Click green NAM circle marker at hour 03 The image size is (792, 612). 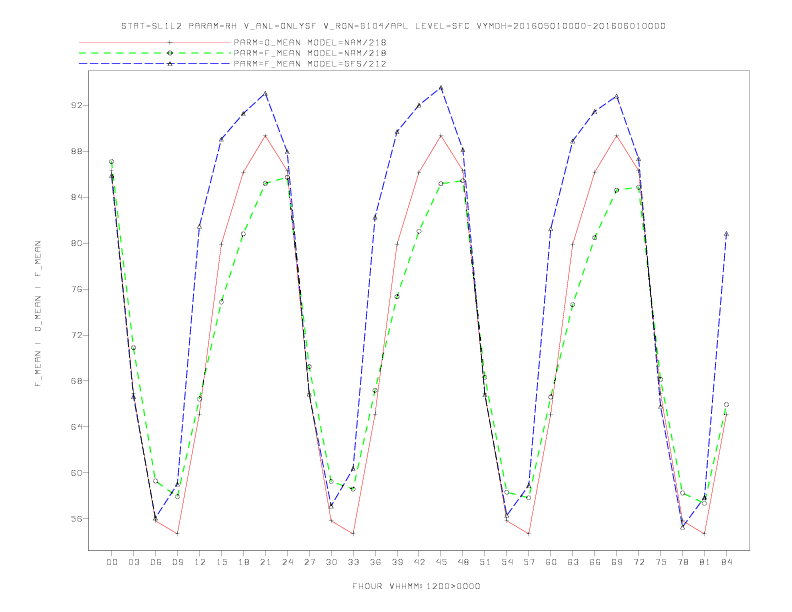pos(133,348)
